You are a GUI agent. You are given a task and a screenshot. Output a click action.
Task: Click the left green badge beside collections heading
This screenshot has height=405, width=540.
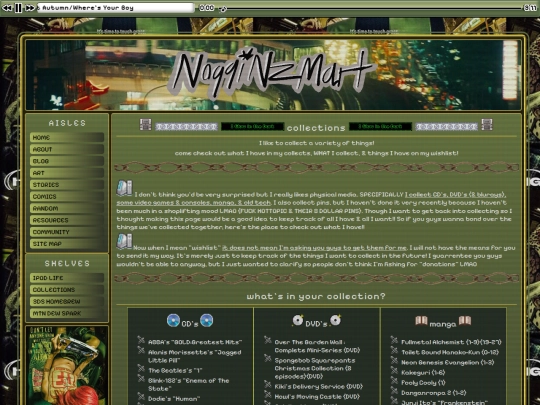252,126
